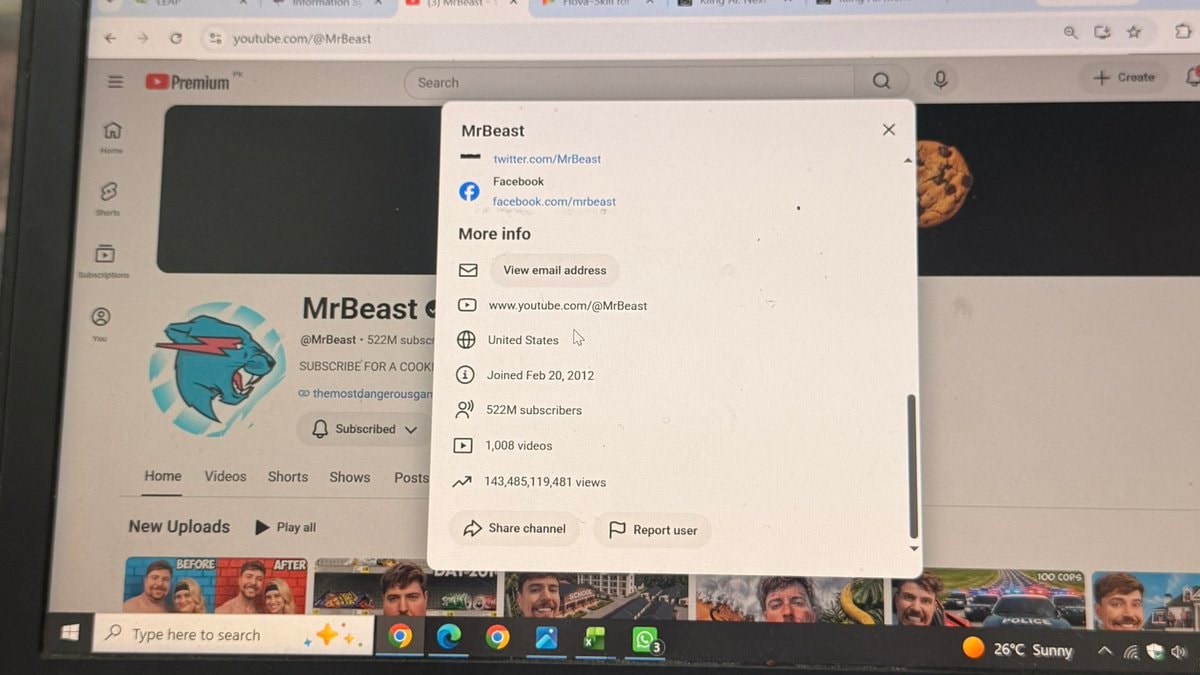
Task: Open the browser extensions puzzle icon
Action: (1184, 31)
